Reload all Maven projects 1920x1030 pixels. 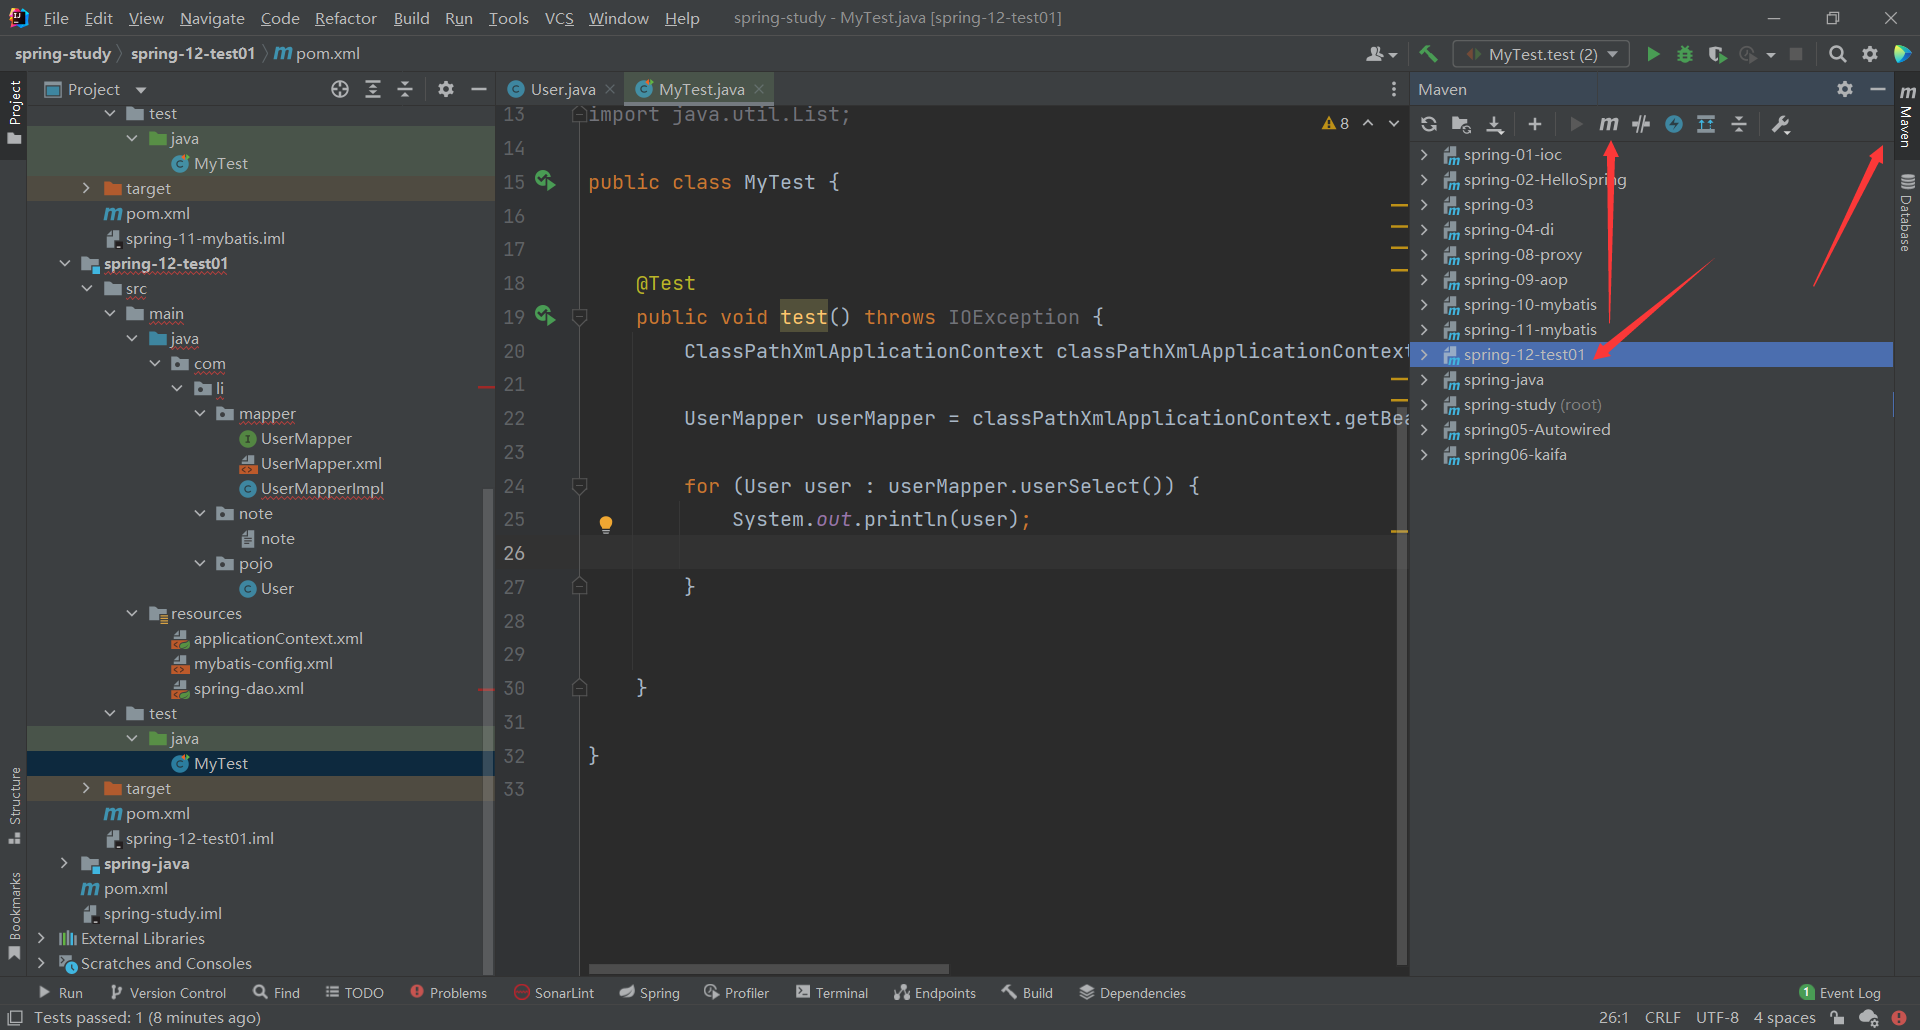[x=1428, y=124]
